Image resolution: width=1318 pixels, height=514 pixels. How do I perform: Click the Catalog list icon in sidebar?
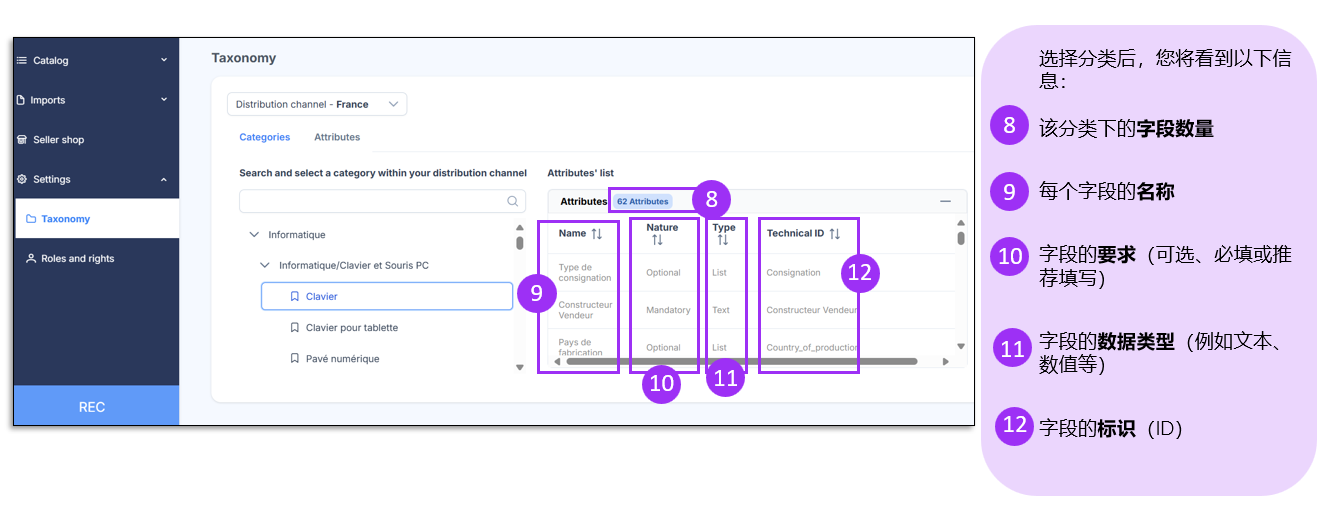[22, 61]
